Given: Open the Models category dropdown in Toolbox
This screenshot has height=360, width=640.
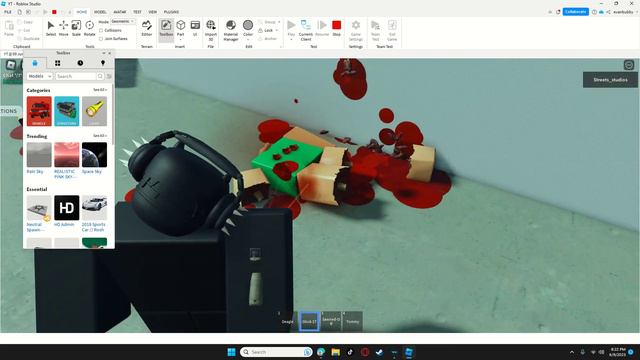Looking at the screenshot, I should (40, 76).
